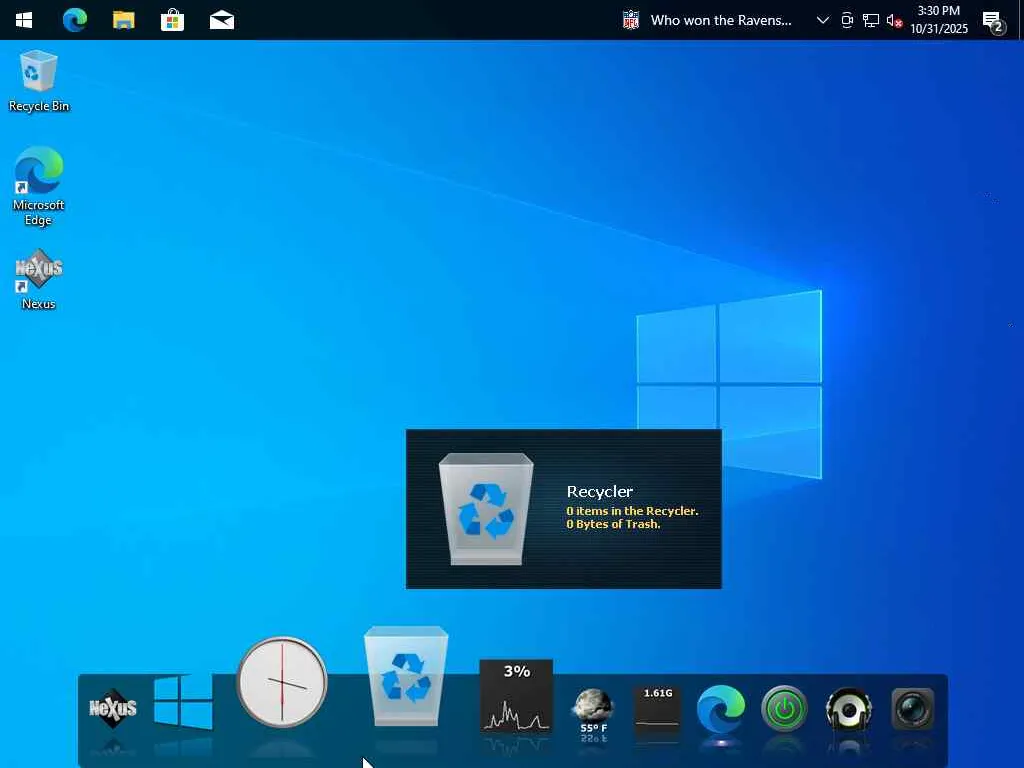Open the Windows logo item in the Nexus dock
Screen dimensions: 1024x768
click(x=183, y=702)
